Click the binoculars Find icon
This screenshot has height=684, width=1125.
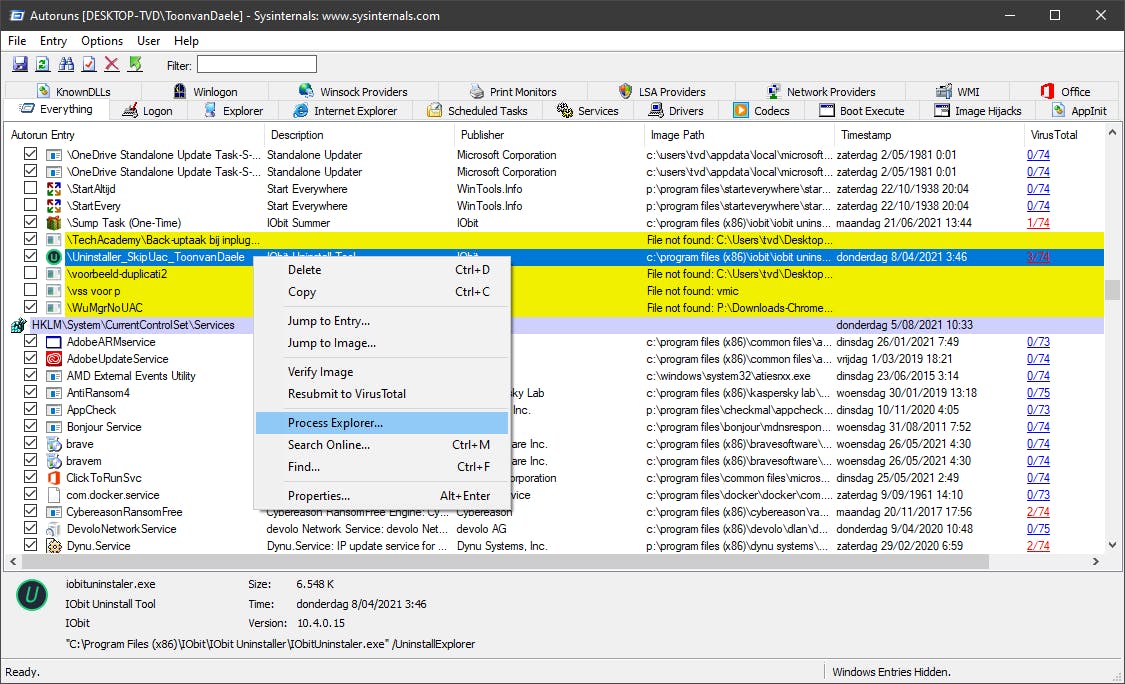pos(66,64)
